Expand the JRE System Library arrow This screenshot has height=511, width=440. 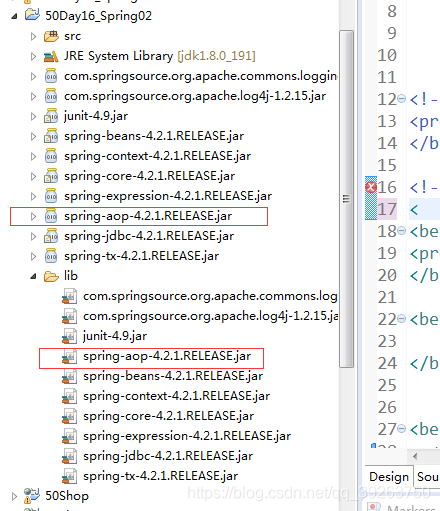33,56
